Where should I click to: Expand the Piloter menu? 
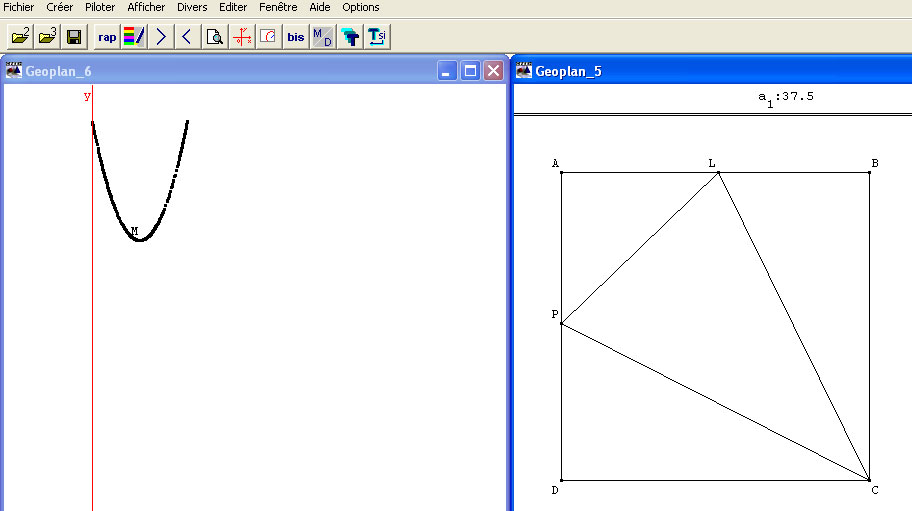tap(100, 7)
